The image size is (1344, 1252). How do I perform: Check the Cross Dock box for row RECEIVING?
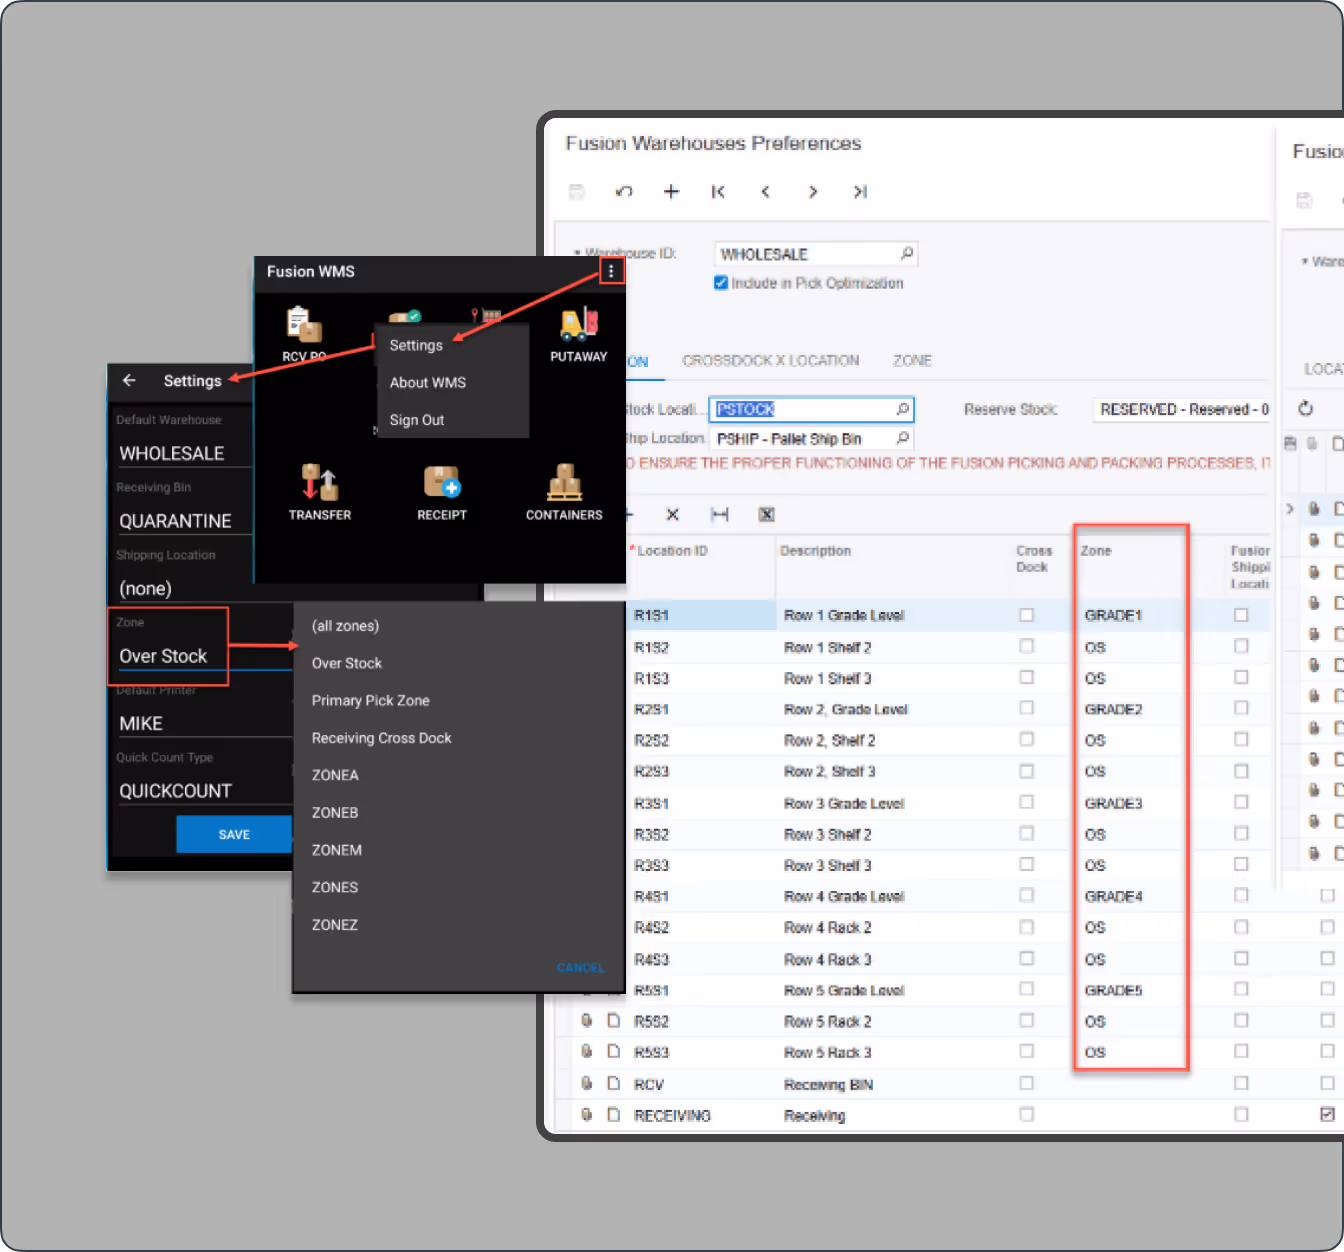tap(1026, 1114)
